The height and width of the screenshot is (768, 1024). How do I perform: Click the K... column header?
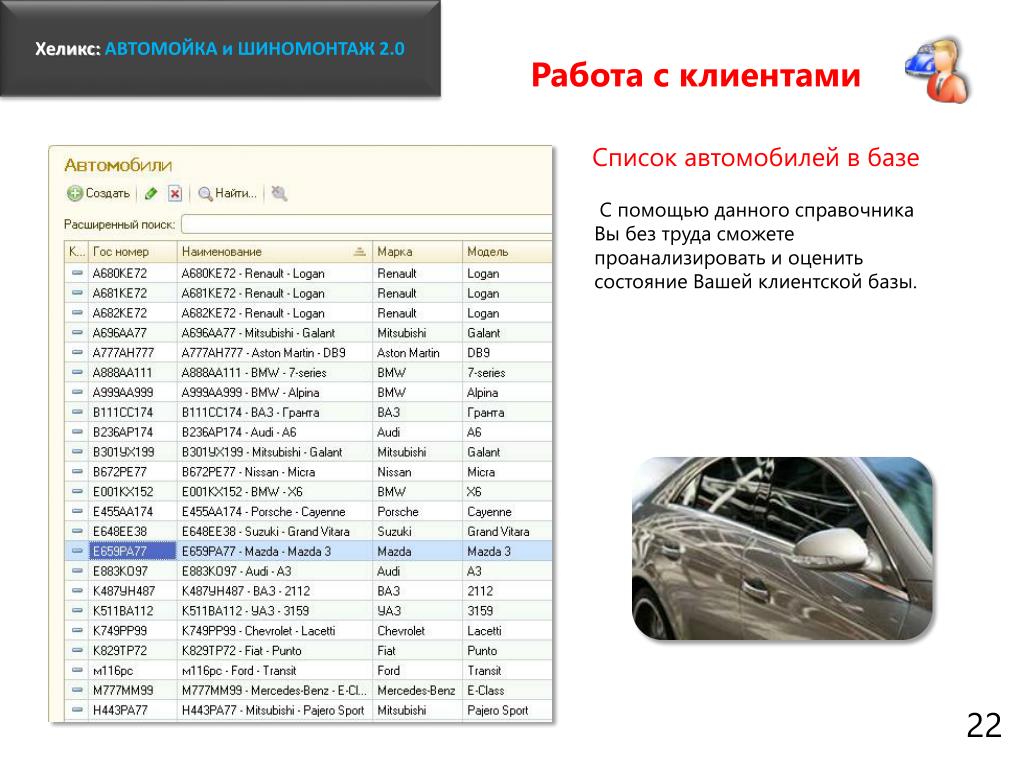point(76,251)
